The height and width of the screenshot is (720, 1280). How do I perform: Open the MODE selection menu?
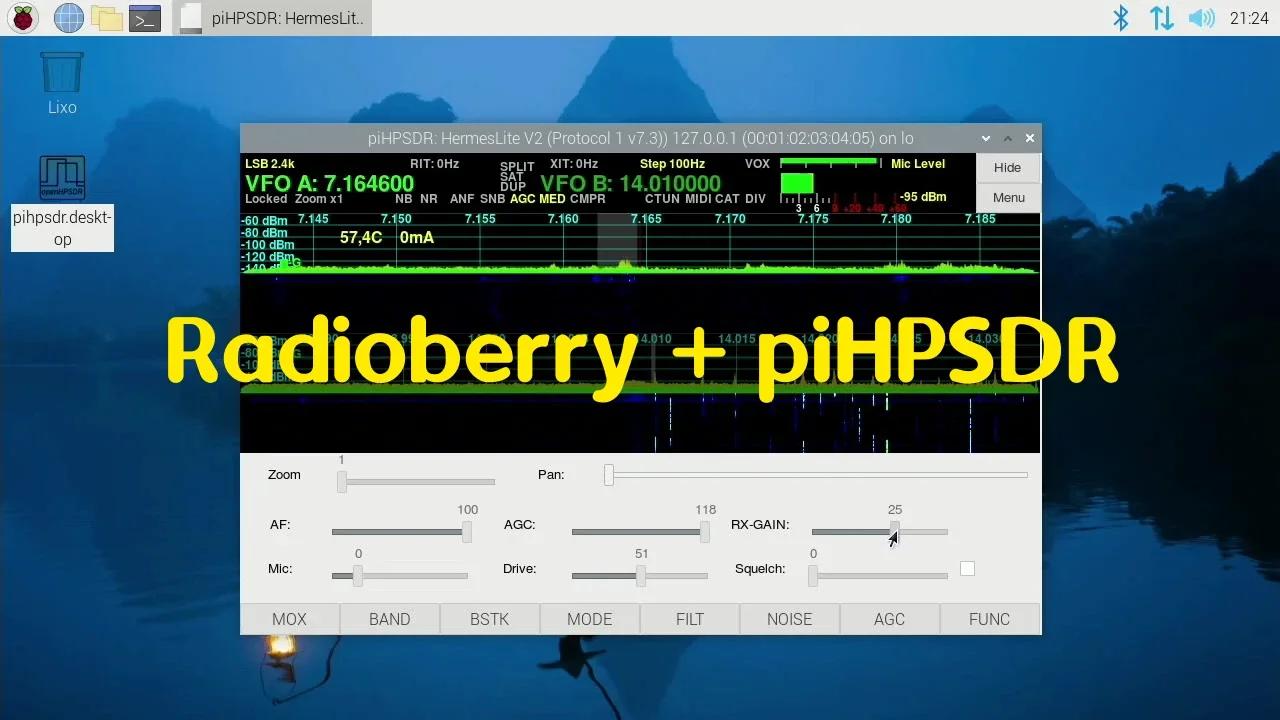point(589,618)
